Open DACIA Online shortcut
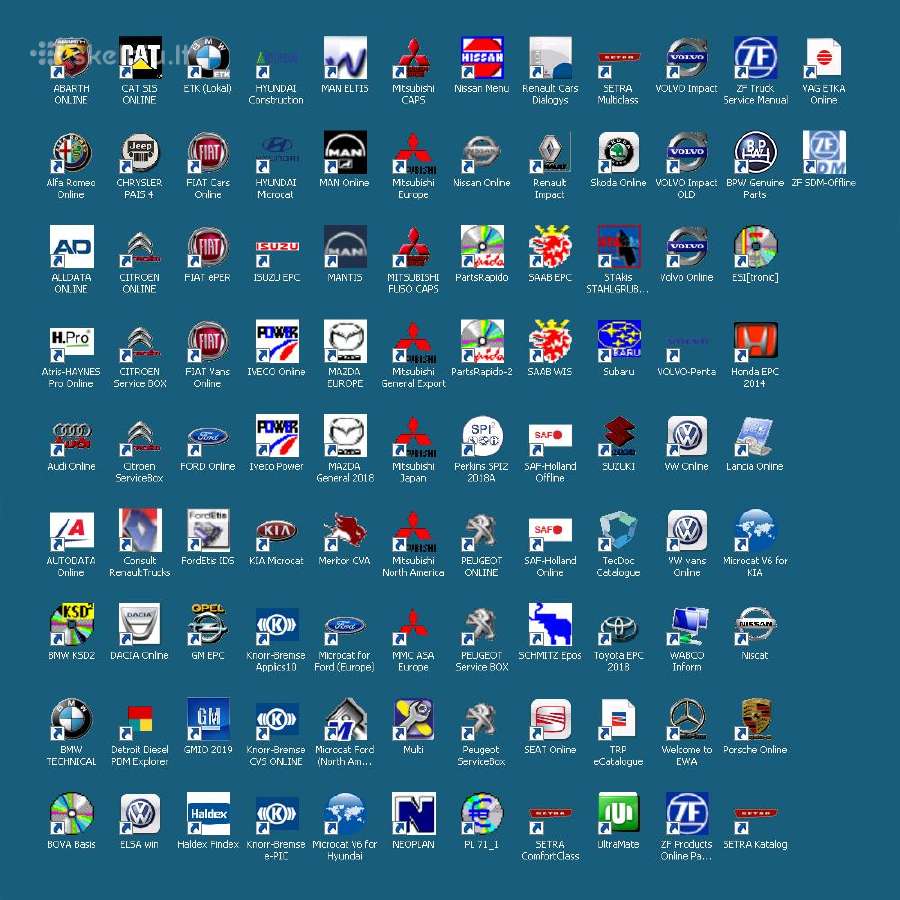The height and width of the screenshot is (900, 900). point(139,624)
